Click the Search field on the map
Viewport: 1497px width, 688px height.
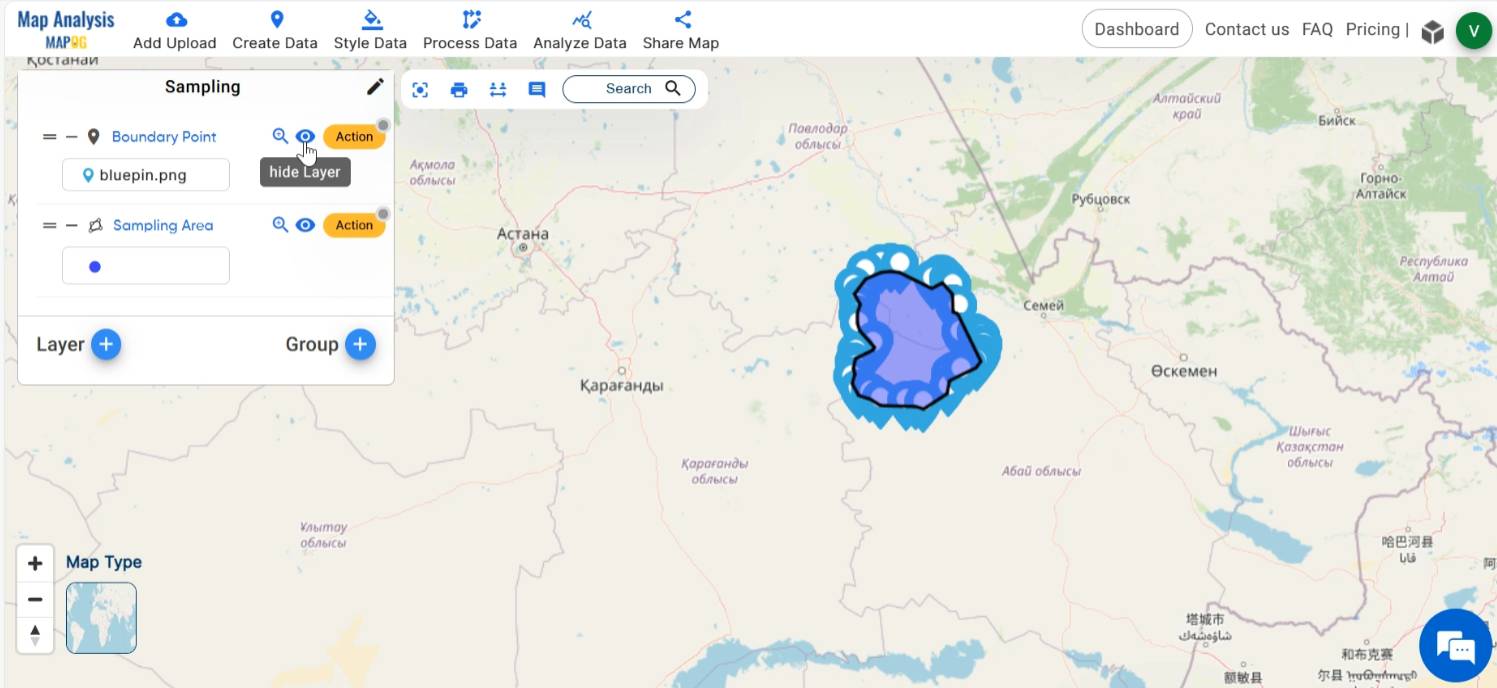pyautogui.click(x=628, y=89)
